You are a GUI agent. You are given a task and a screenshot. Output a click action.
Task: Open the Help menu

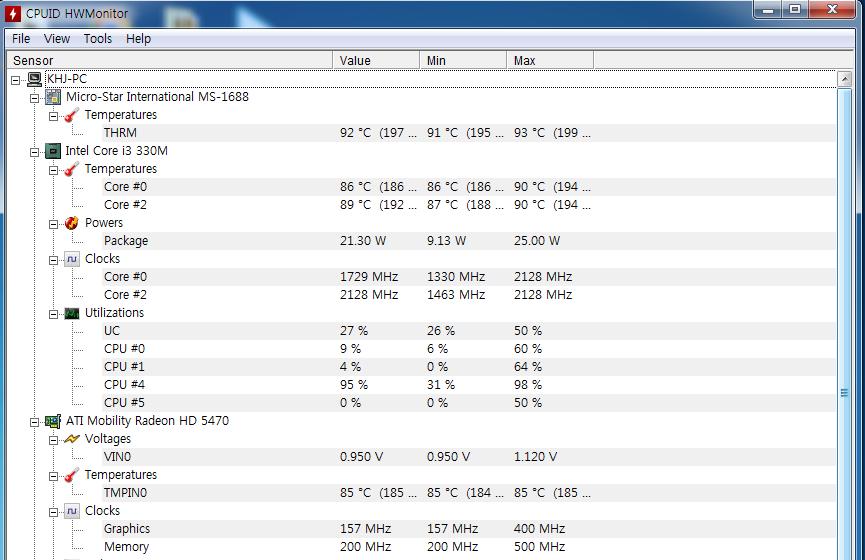click(138, 38)
